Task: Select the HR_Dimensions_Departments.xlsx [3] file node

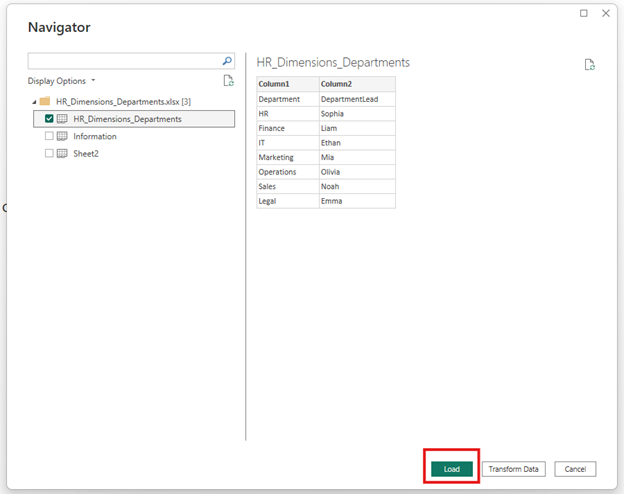Action: [123, 102]
